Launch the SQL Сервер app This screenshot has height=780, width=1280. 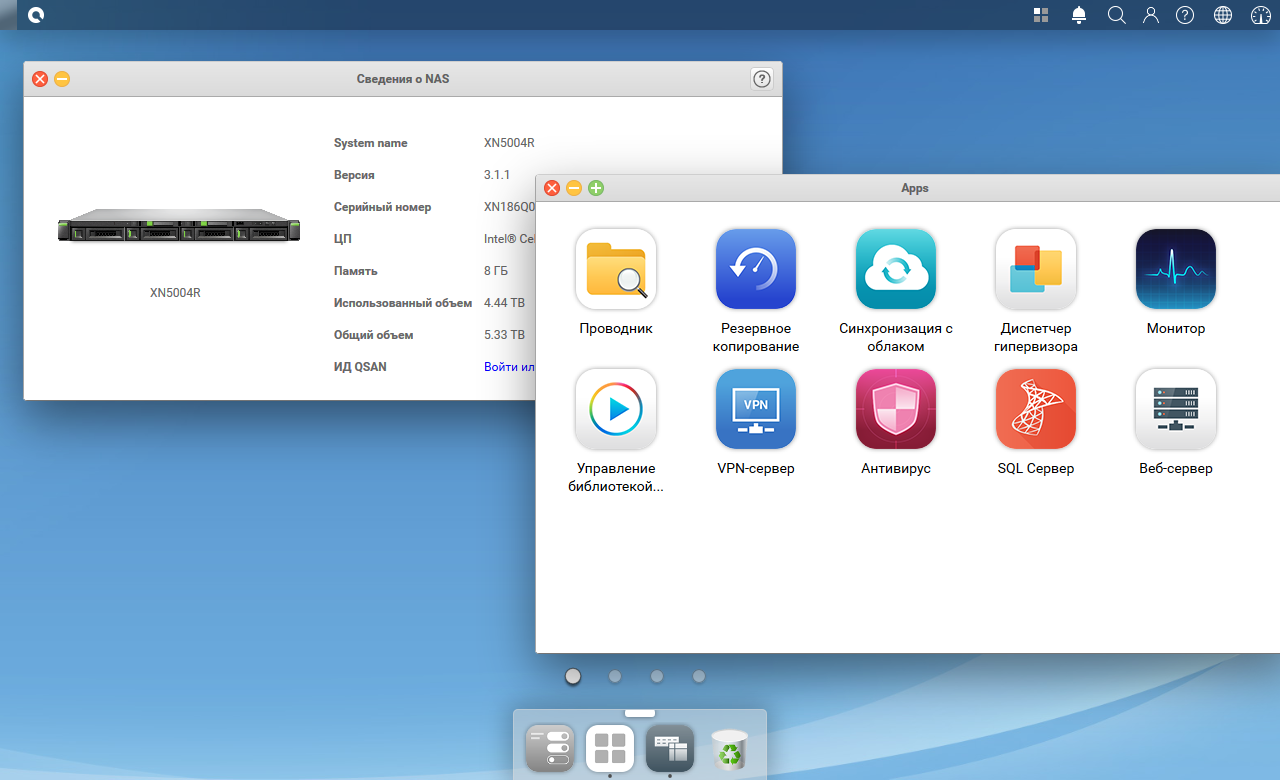pyautogui.click(x=1036, y=409)
